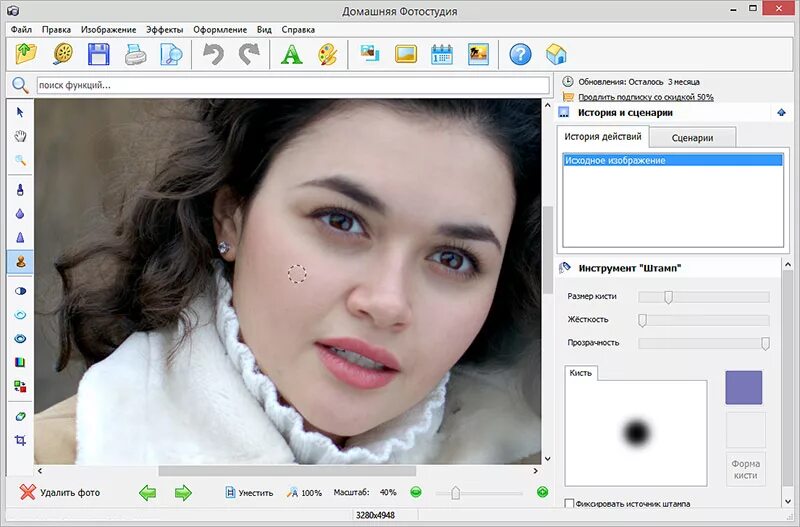Screen dimensions: 800x527
Task: Select the half-dark circle lighten/darken tool
Action: click(x=20, y=291)
